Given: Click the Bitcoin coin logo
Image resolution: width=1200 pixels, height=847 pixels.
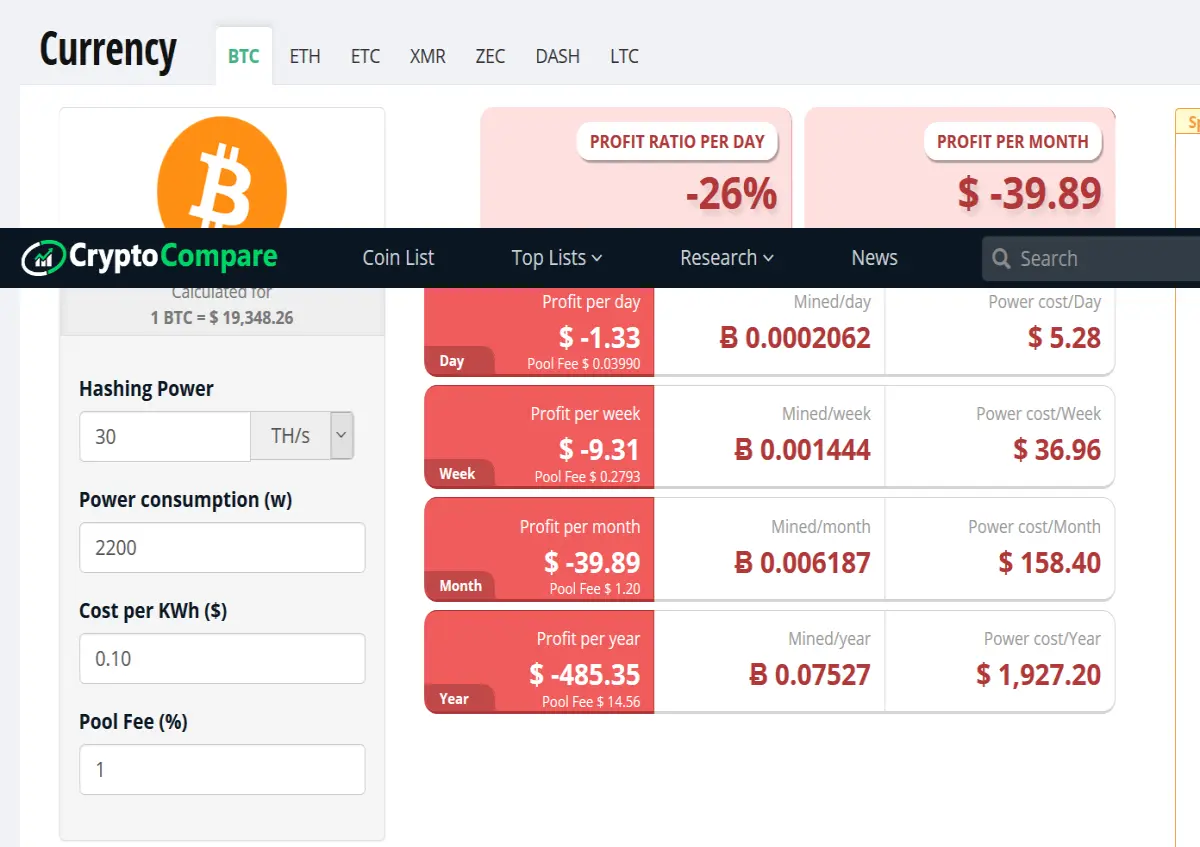Looking at the screenshot, I should coord(222,173).
